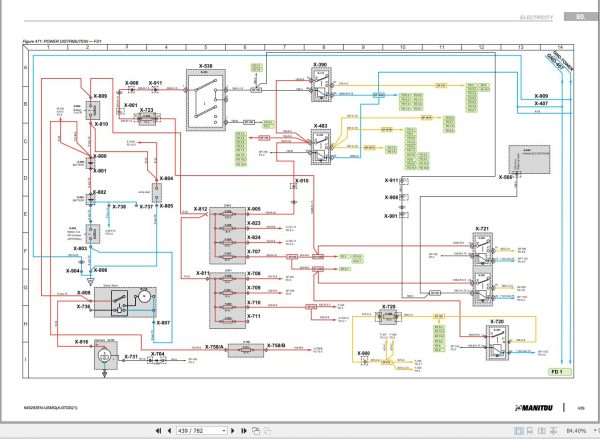Image resolution: width=600 pixels, height=439 pixels.
Task: Click the page number field 439 / 782
Action: (199, 431)
